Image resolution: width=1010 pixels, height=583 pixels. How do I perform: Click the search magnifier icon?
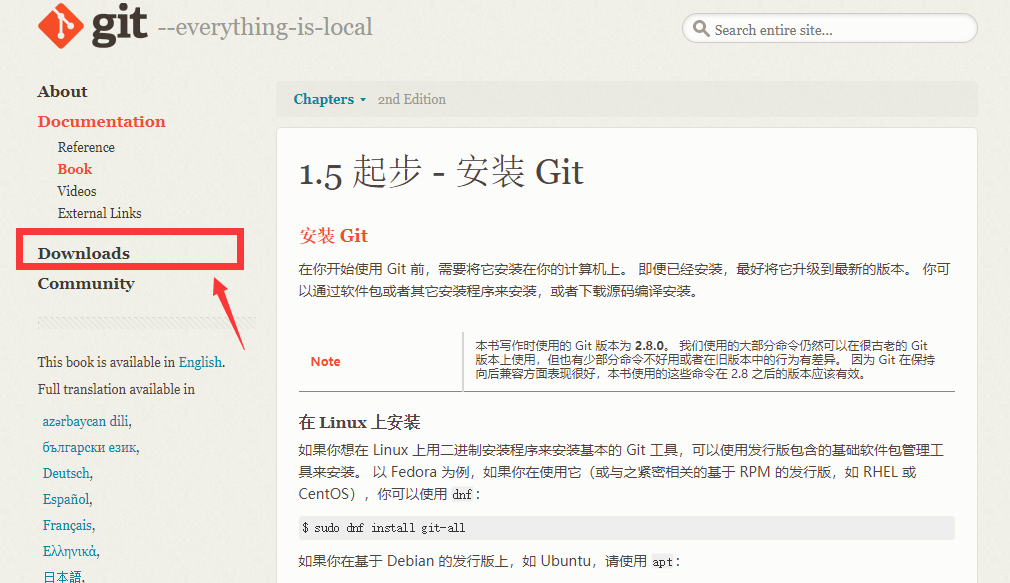click(701, 28)
